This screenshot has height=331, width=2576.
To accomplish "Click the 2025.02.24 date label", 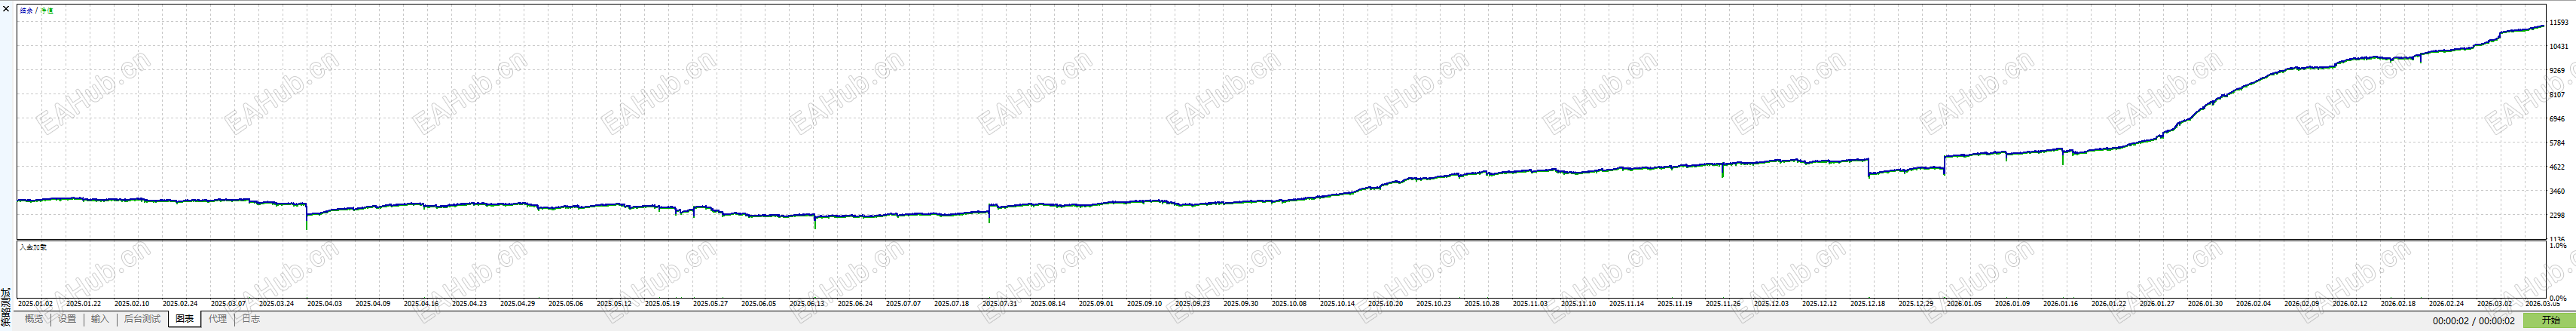I will pyautogui.click(x=180, y=304).
